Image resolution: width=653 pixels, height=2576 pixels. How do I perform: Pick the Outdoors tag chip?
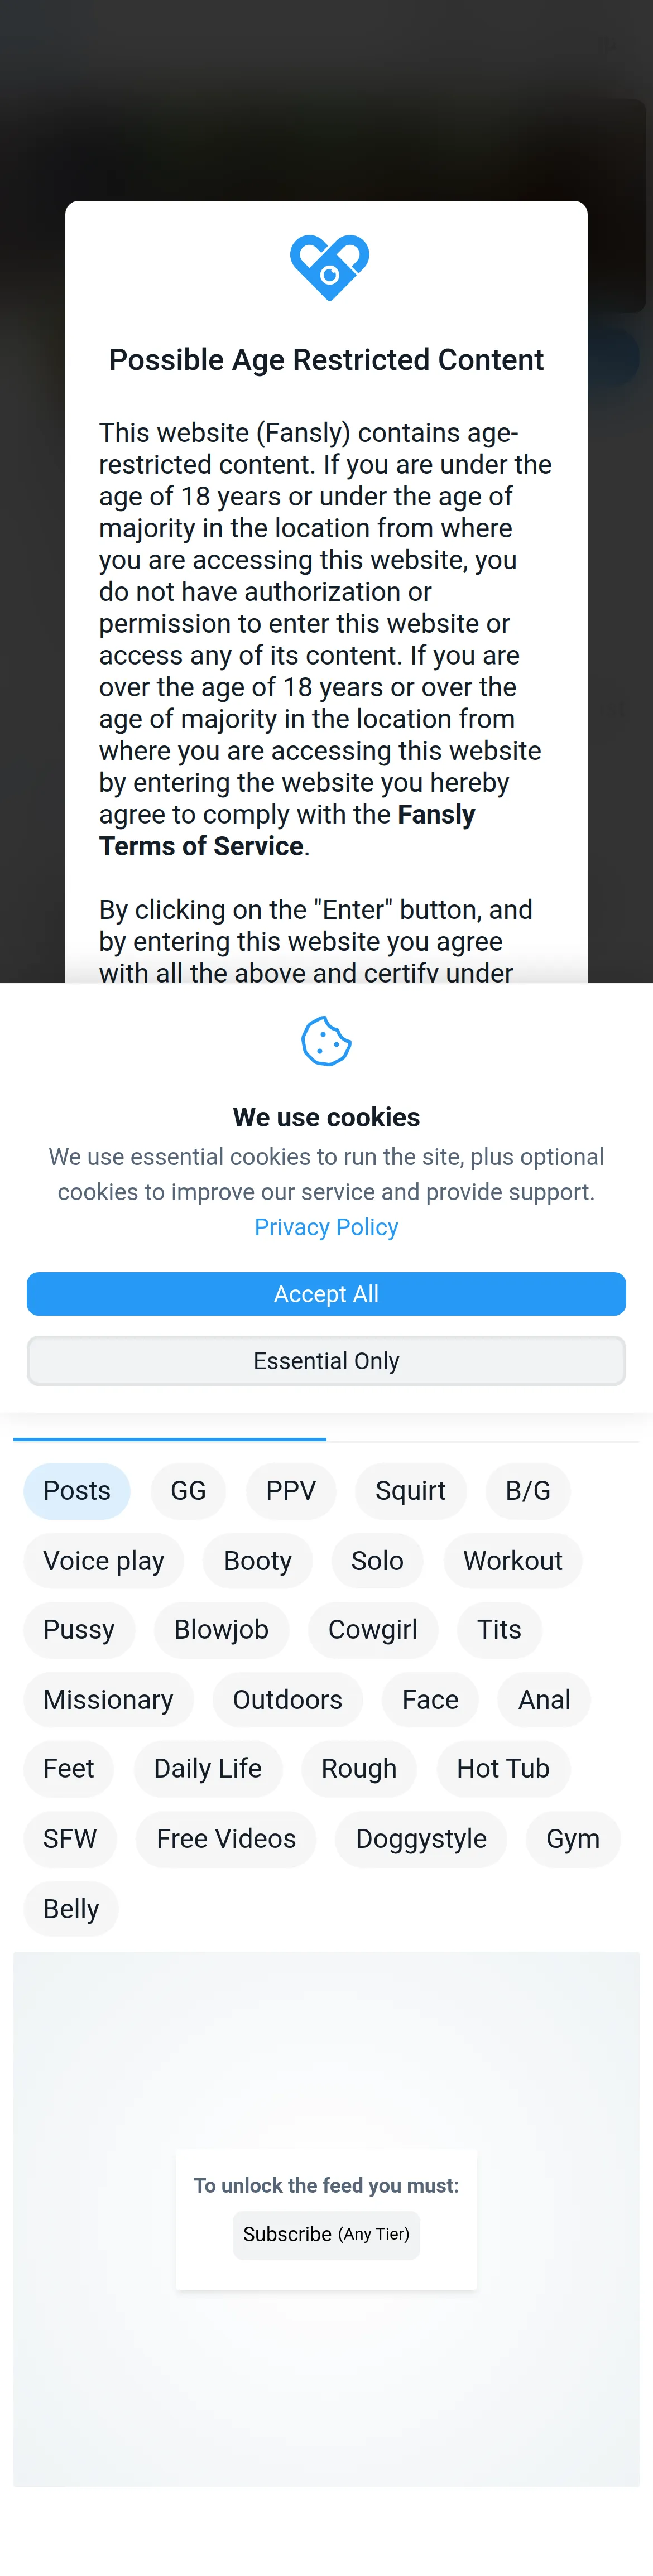pos(287,1700)
